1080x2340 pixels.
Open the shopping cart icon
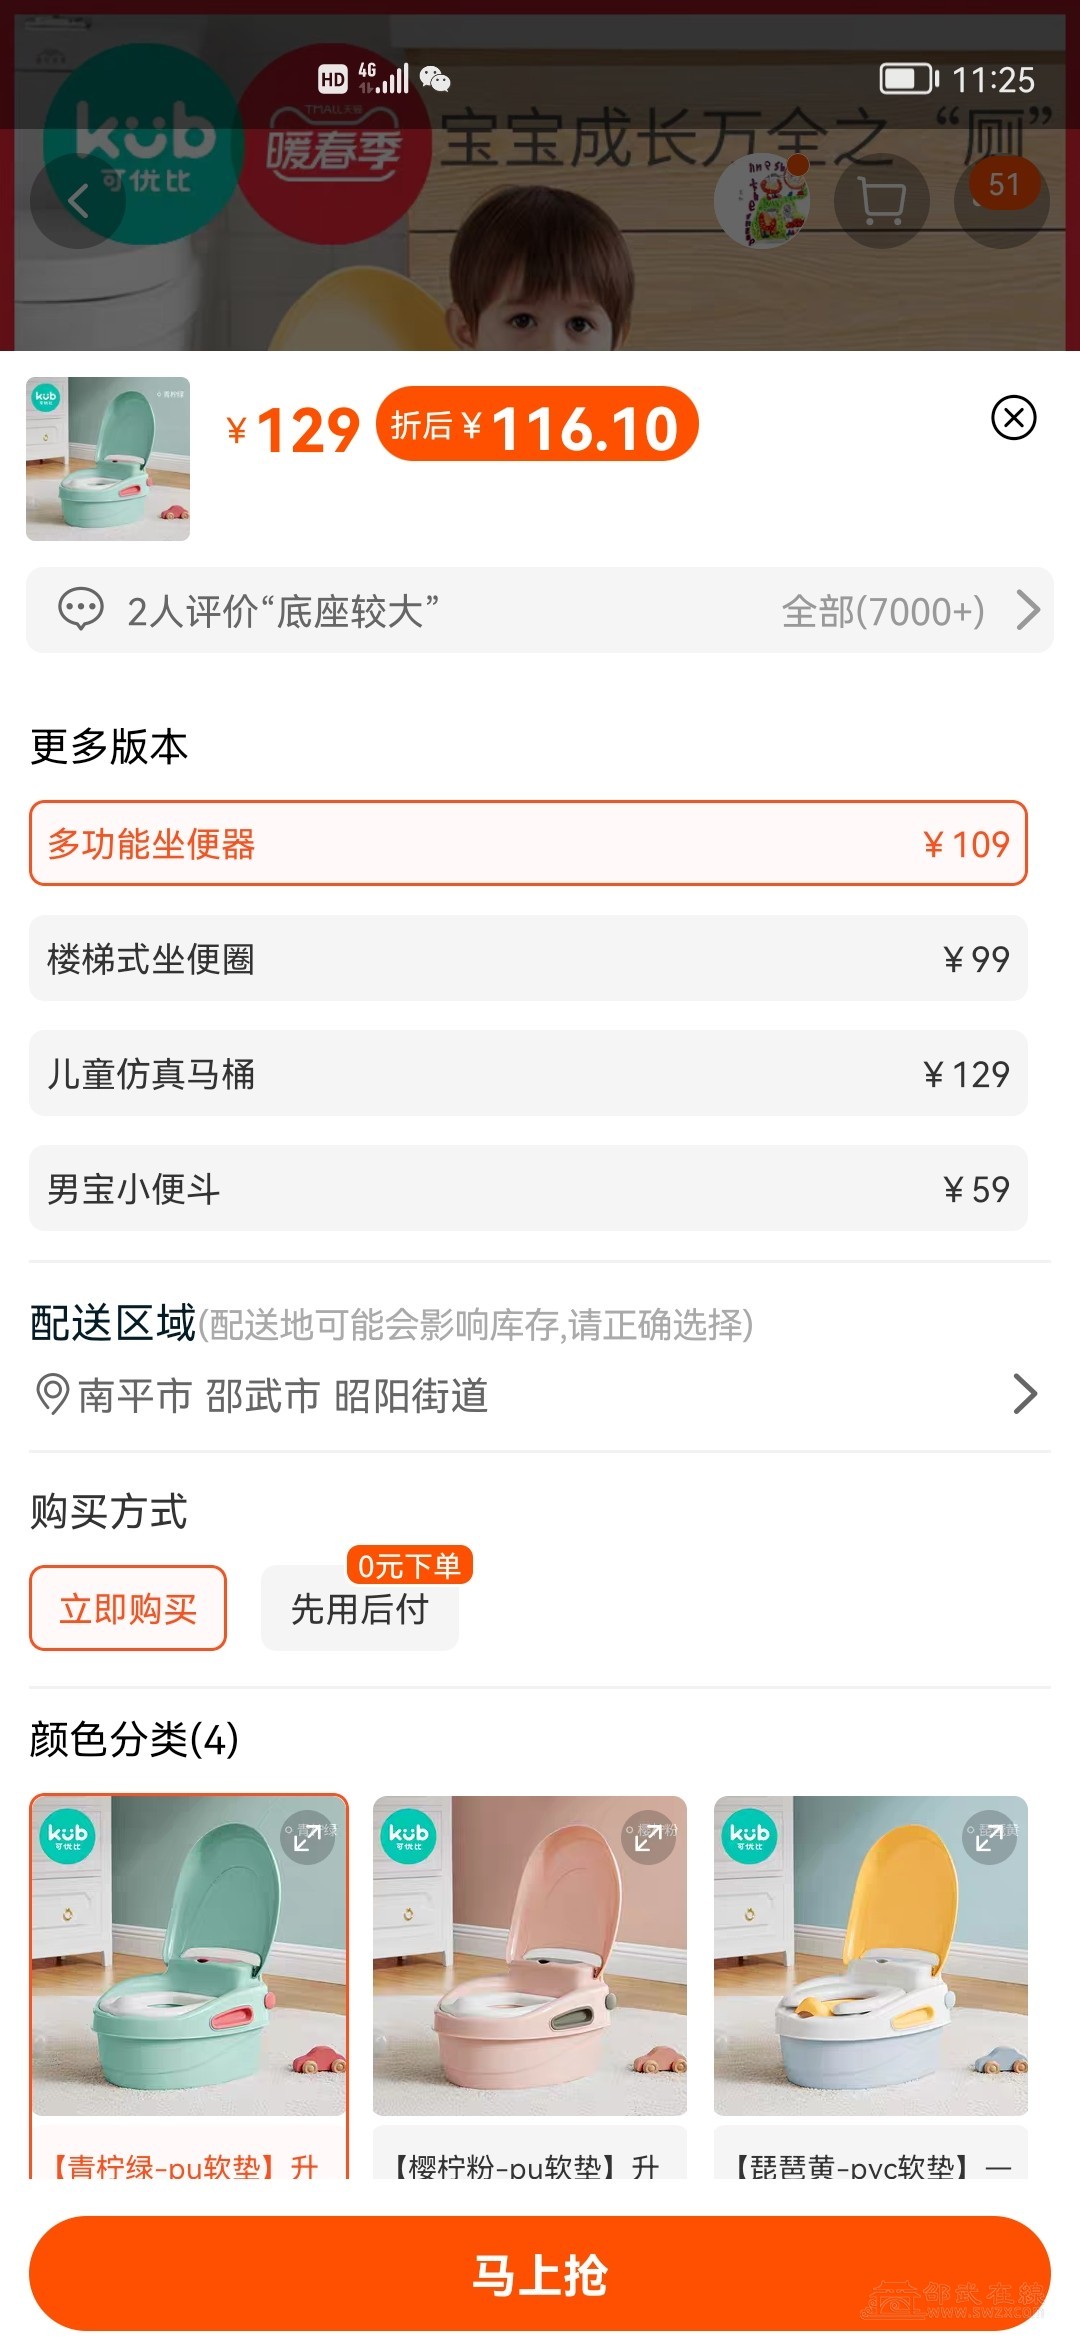tap(882, 201)
